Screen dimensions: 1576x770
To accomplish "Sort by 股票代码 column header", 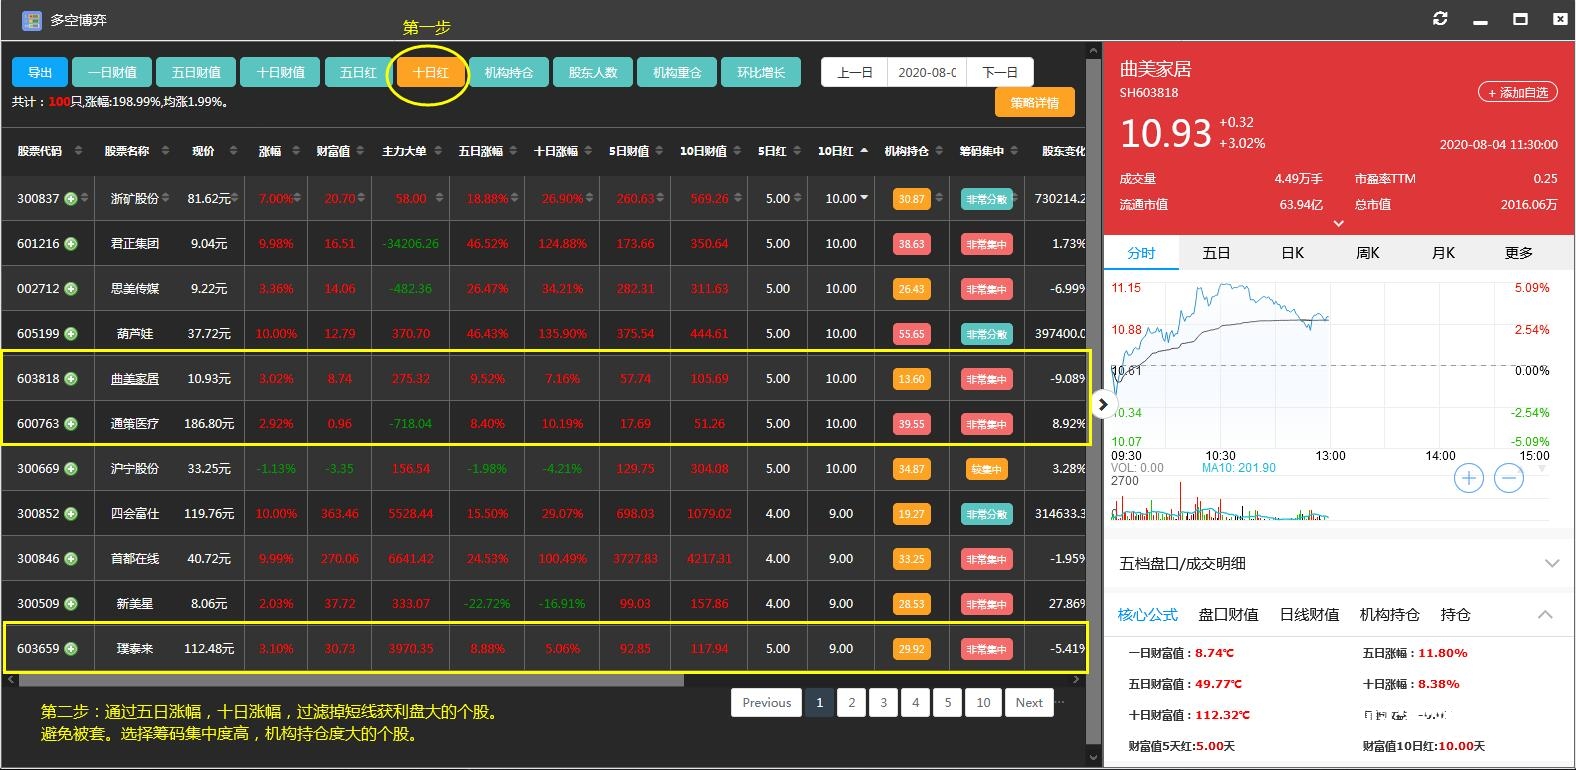I will (x=48, y=151).
